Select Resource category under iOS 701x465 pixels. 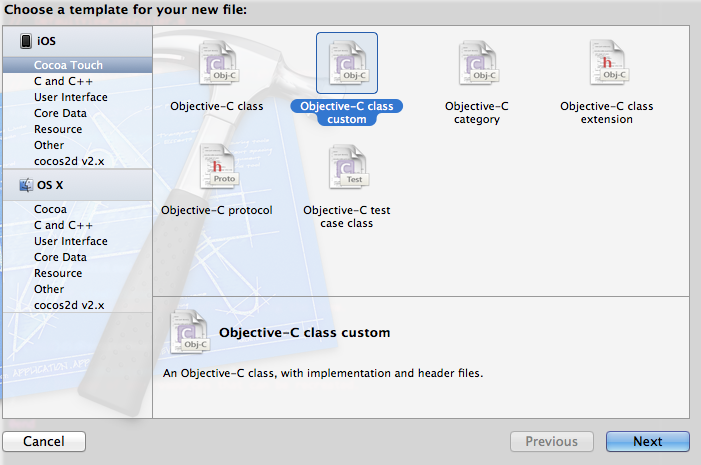coord(77,130)
